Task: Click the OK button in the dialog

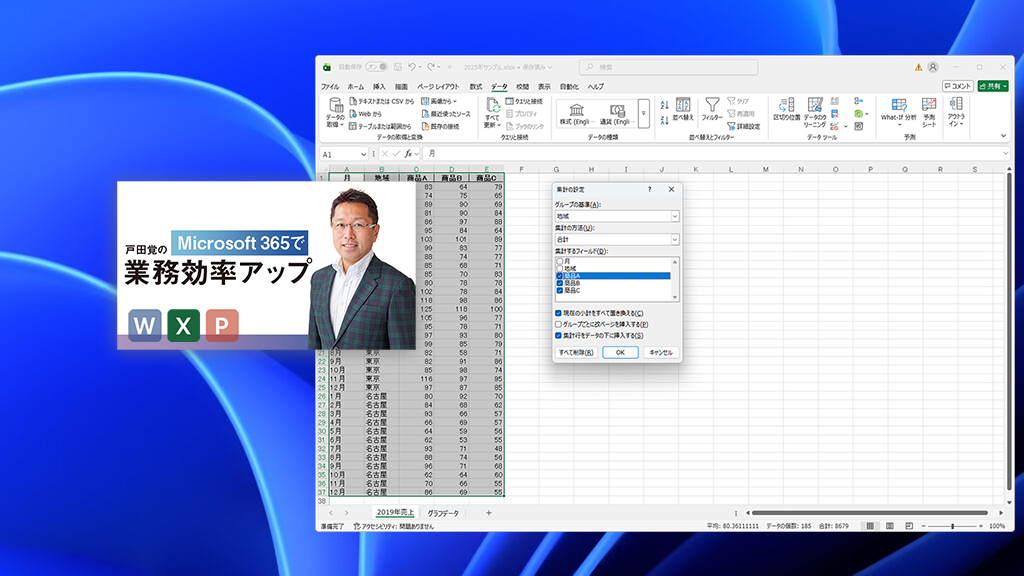Action: pyautogui.click(x=619, y=352)
